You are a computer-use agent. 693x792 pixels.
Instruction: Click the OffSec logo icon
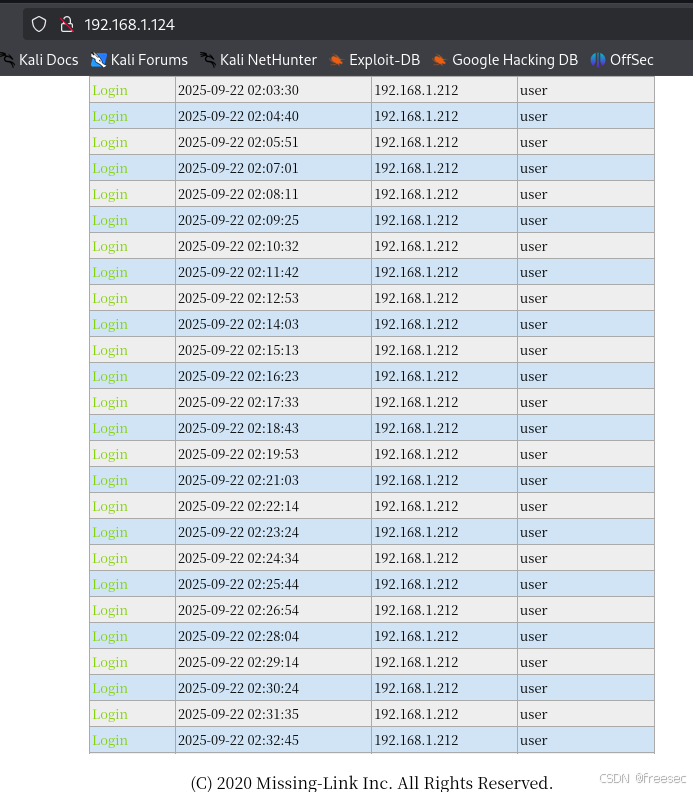[x=598, y=60]
